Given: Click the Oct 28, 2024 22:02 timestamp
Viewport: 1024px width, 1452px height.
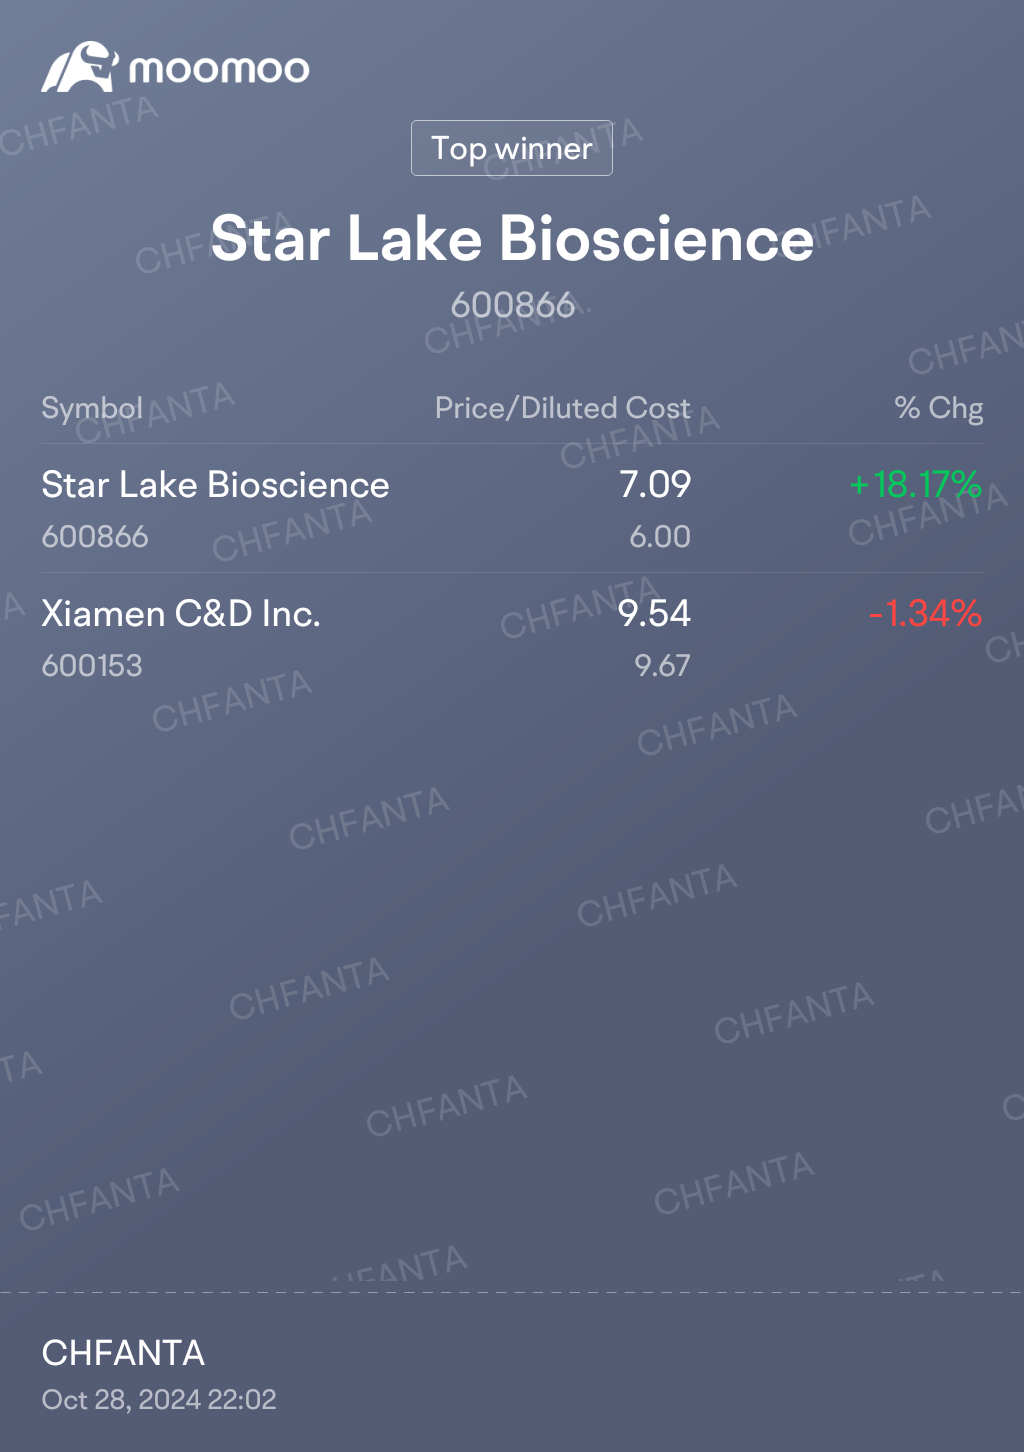Looking at the screenshot, I should click(x=159, y=1400).
